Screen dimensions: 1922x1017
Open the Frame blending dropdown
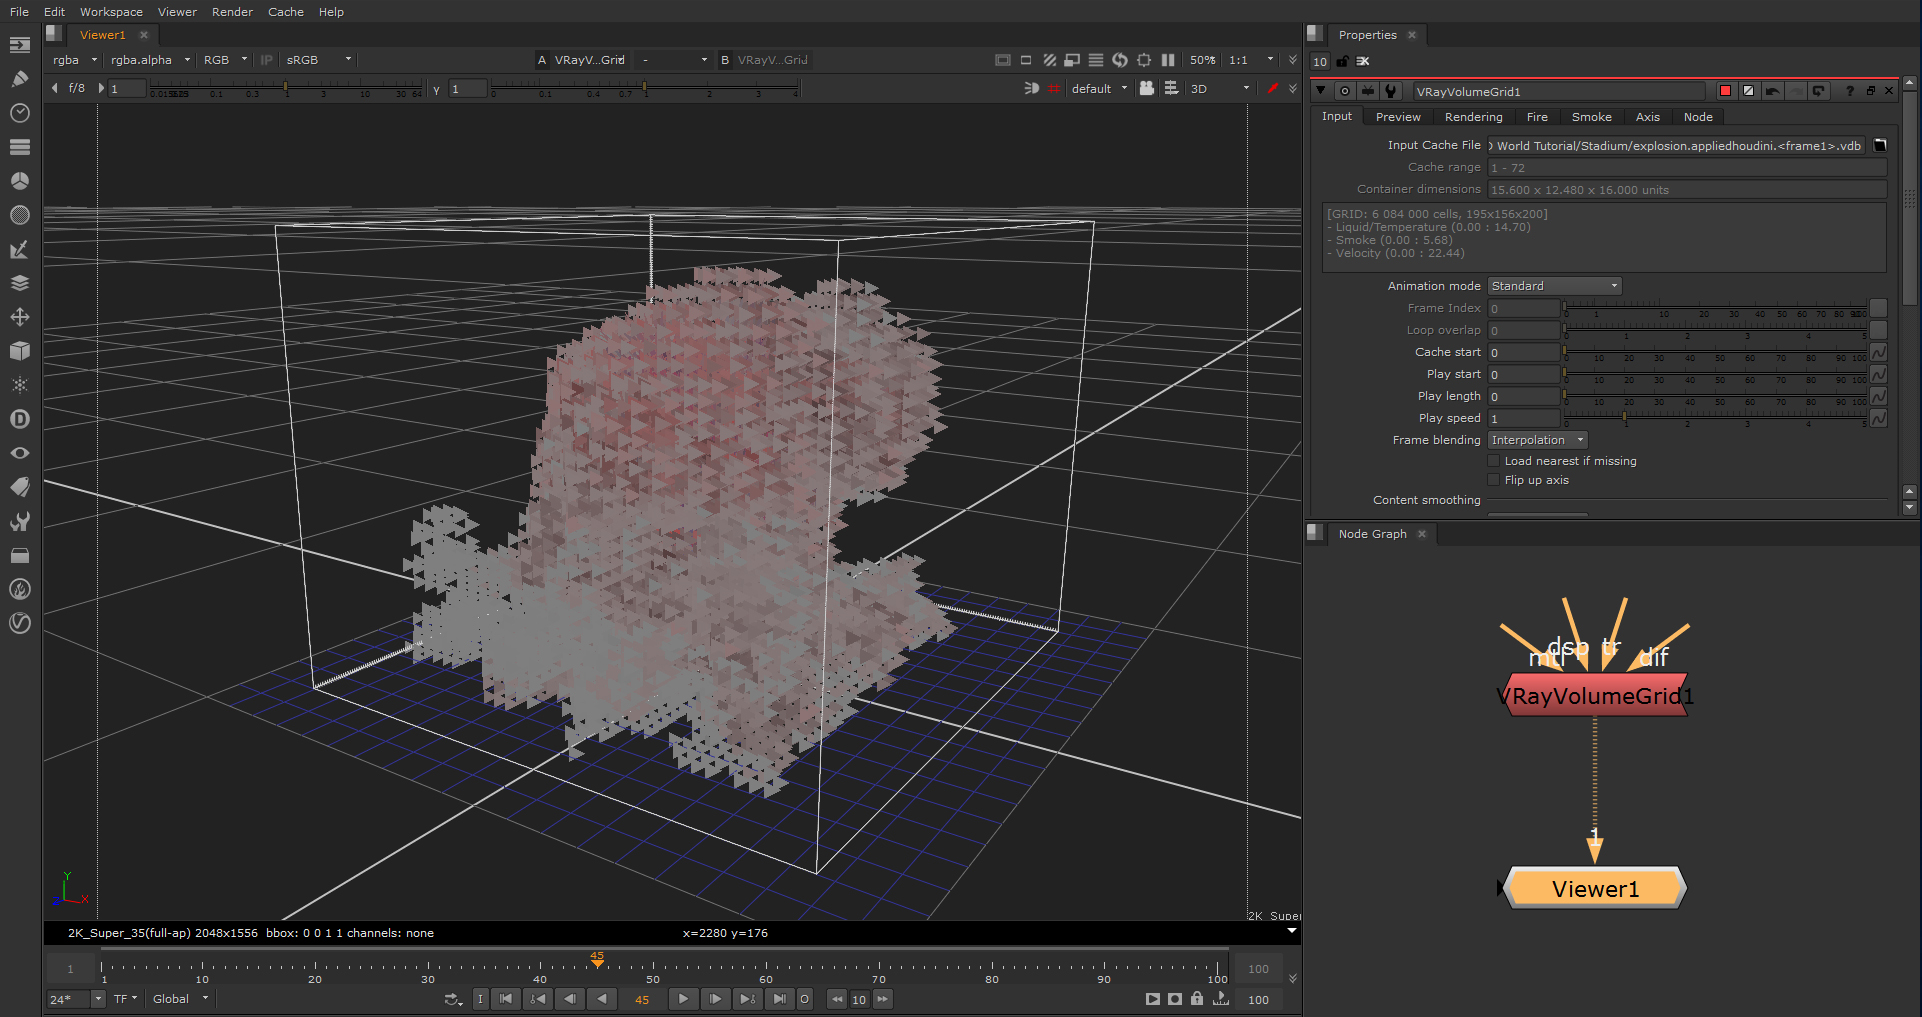[x=1537, y=440]
